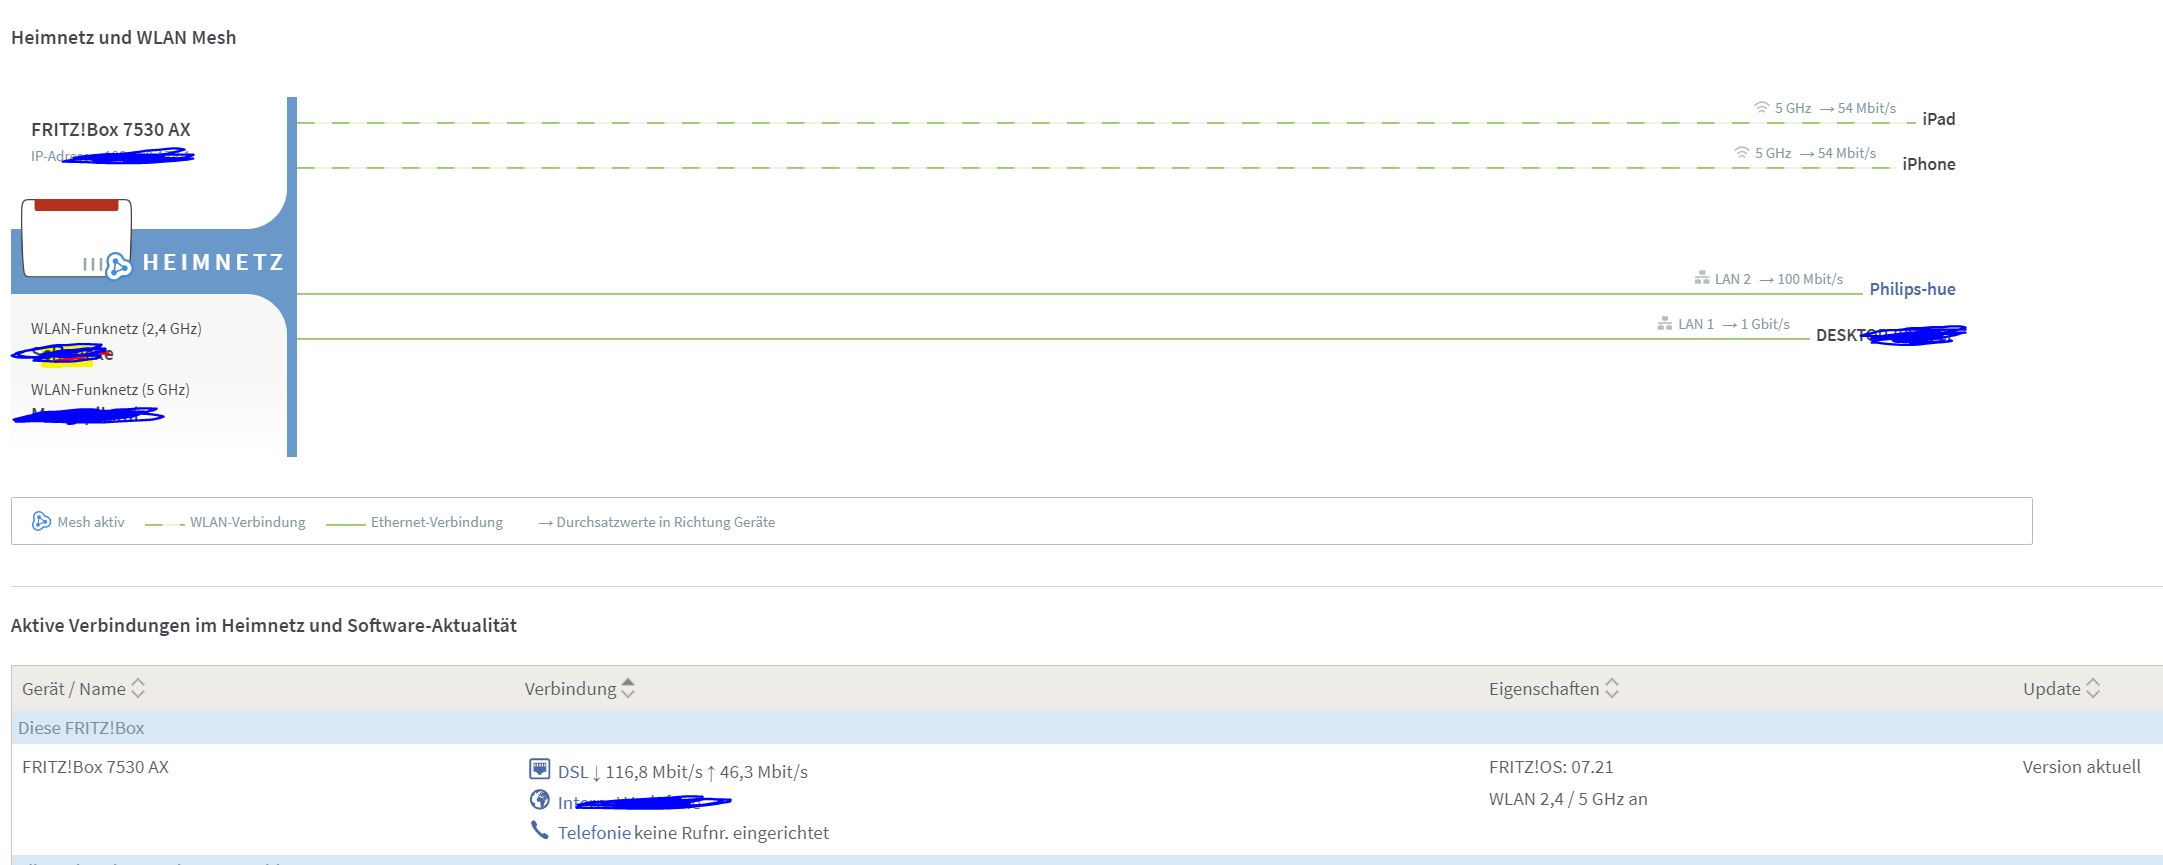
Task: Open the Telefonie link
Action: click(594, 833)
